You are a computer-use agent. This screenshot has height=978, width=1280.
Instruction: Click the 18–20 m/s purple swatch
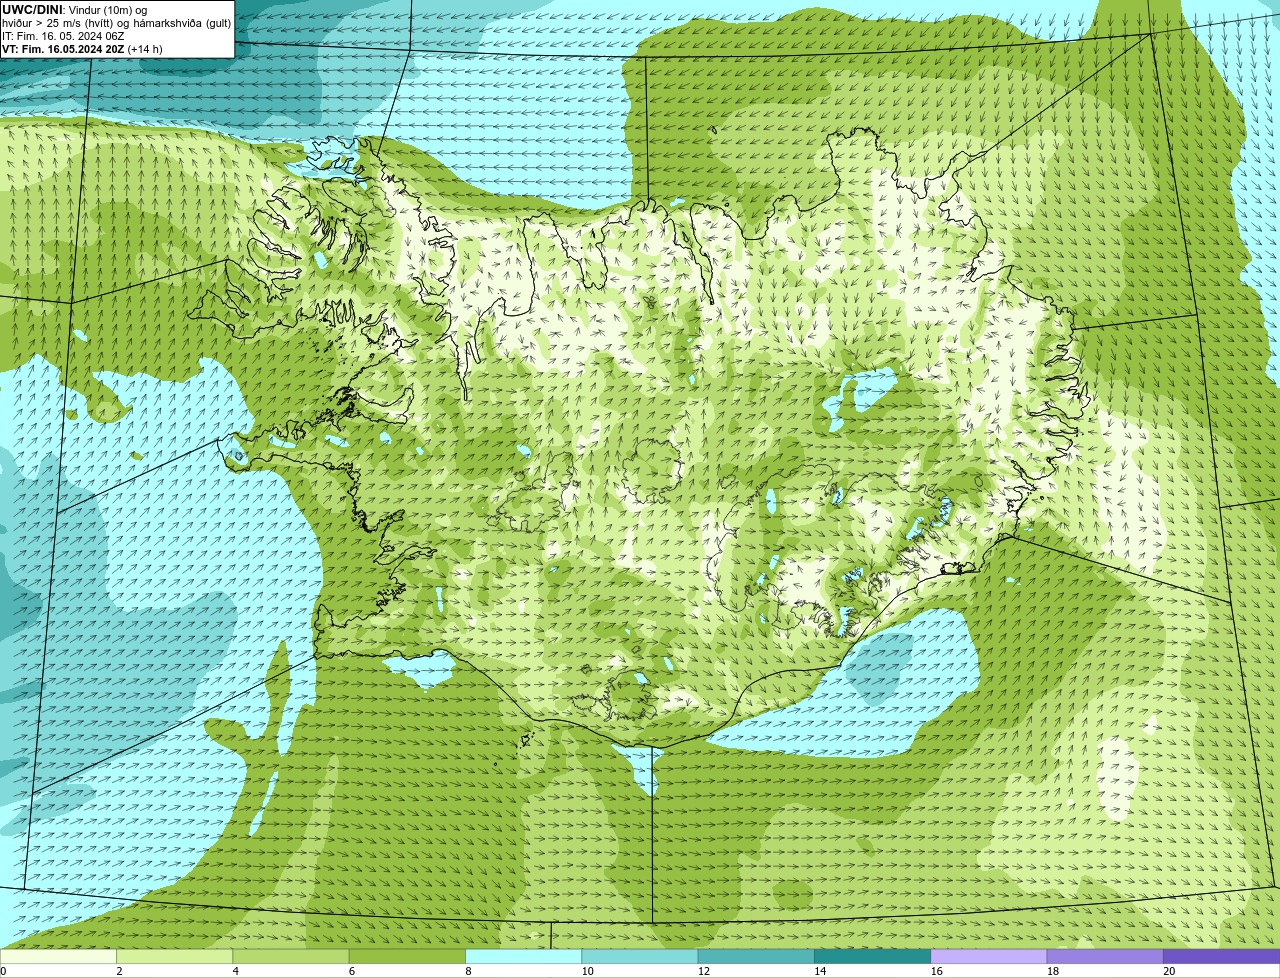(1105, 957)
